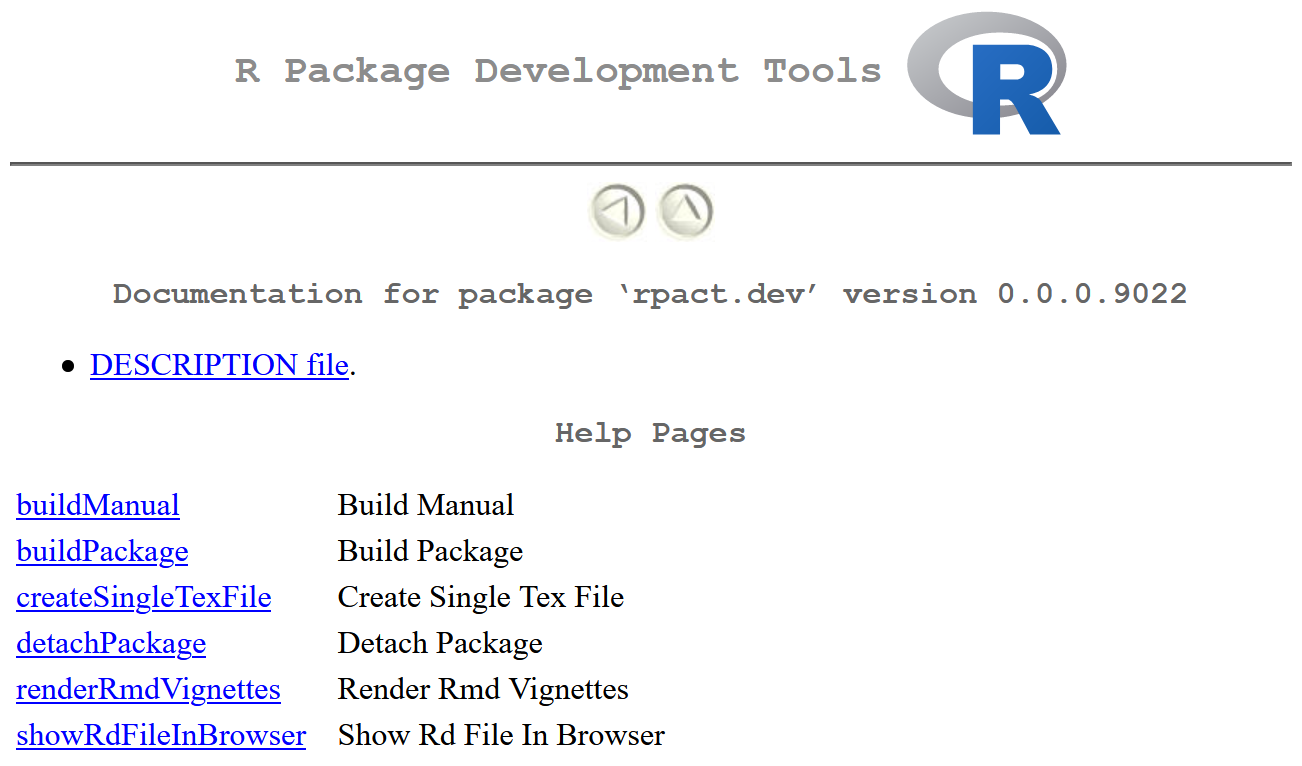Follow the createSingleTexFile link

click(144, 597)
